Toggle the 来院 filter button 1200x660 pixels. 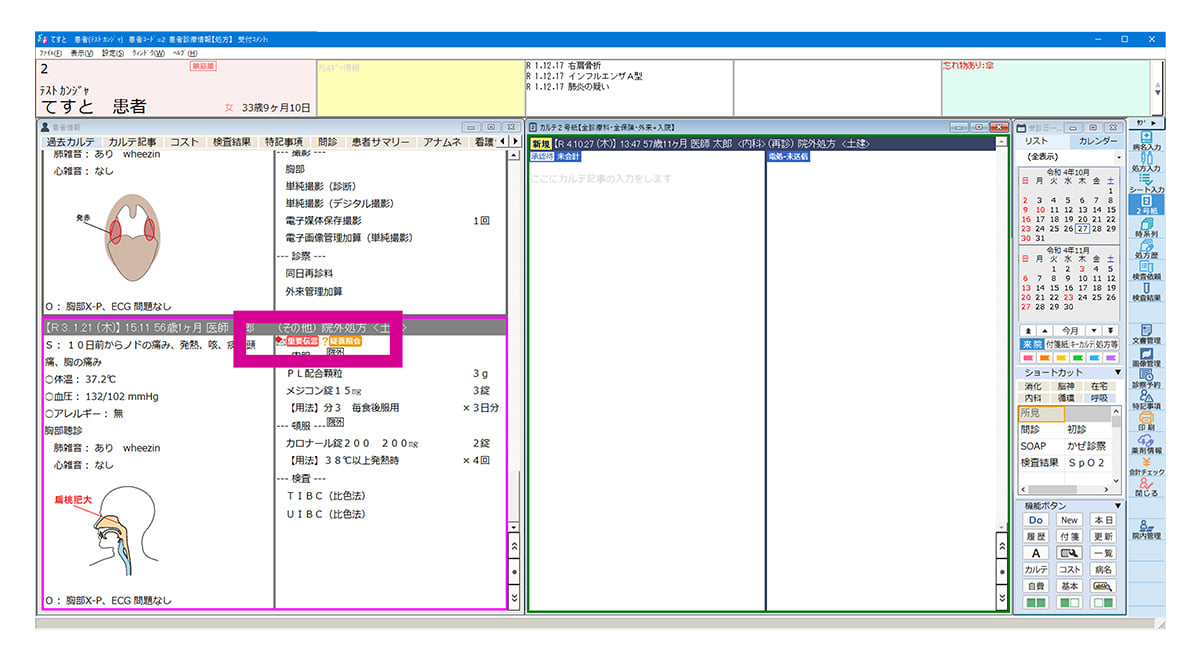click(1031, 344)
